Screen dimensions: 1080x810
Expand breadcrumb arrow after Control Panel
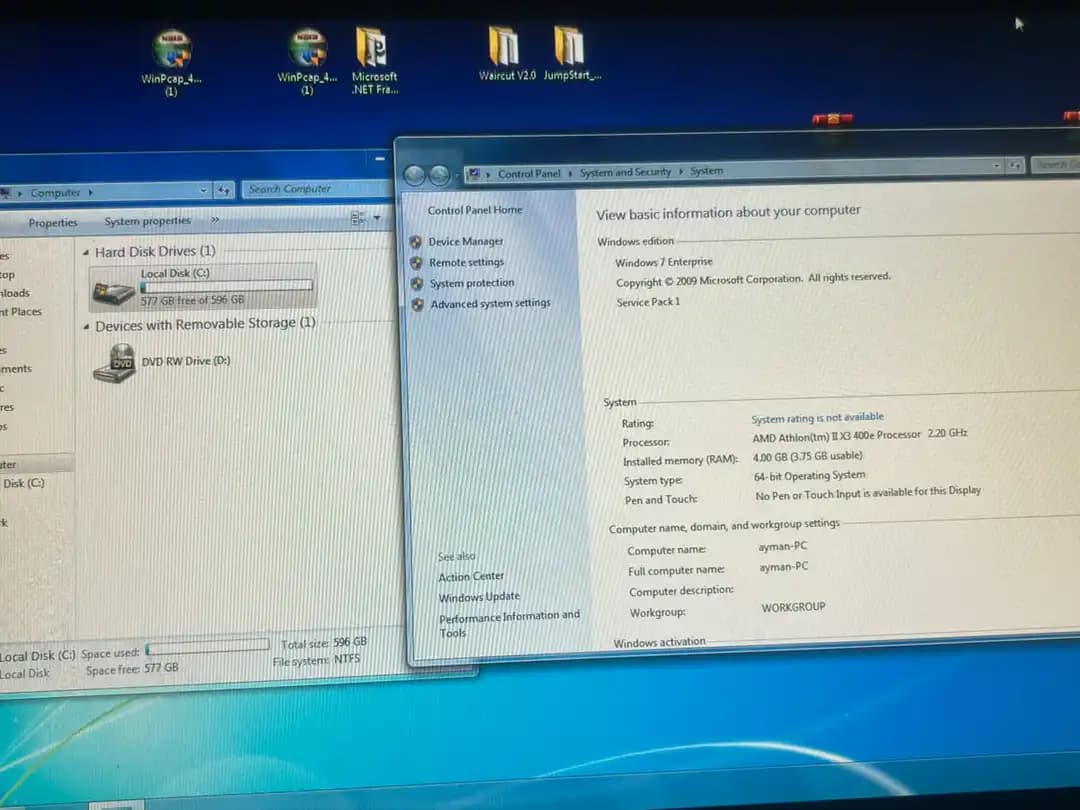[x=570, y=173]
